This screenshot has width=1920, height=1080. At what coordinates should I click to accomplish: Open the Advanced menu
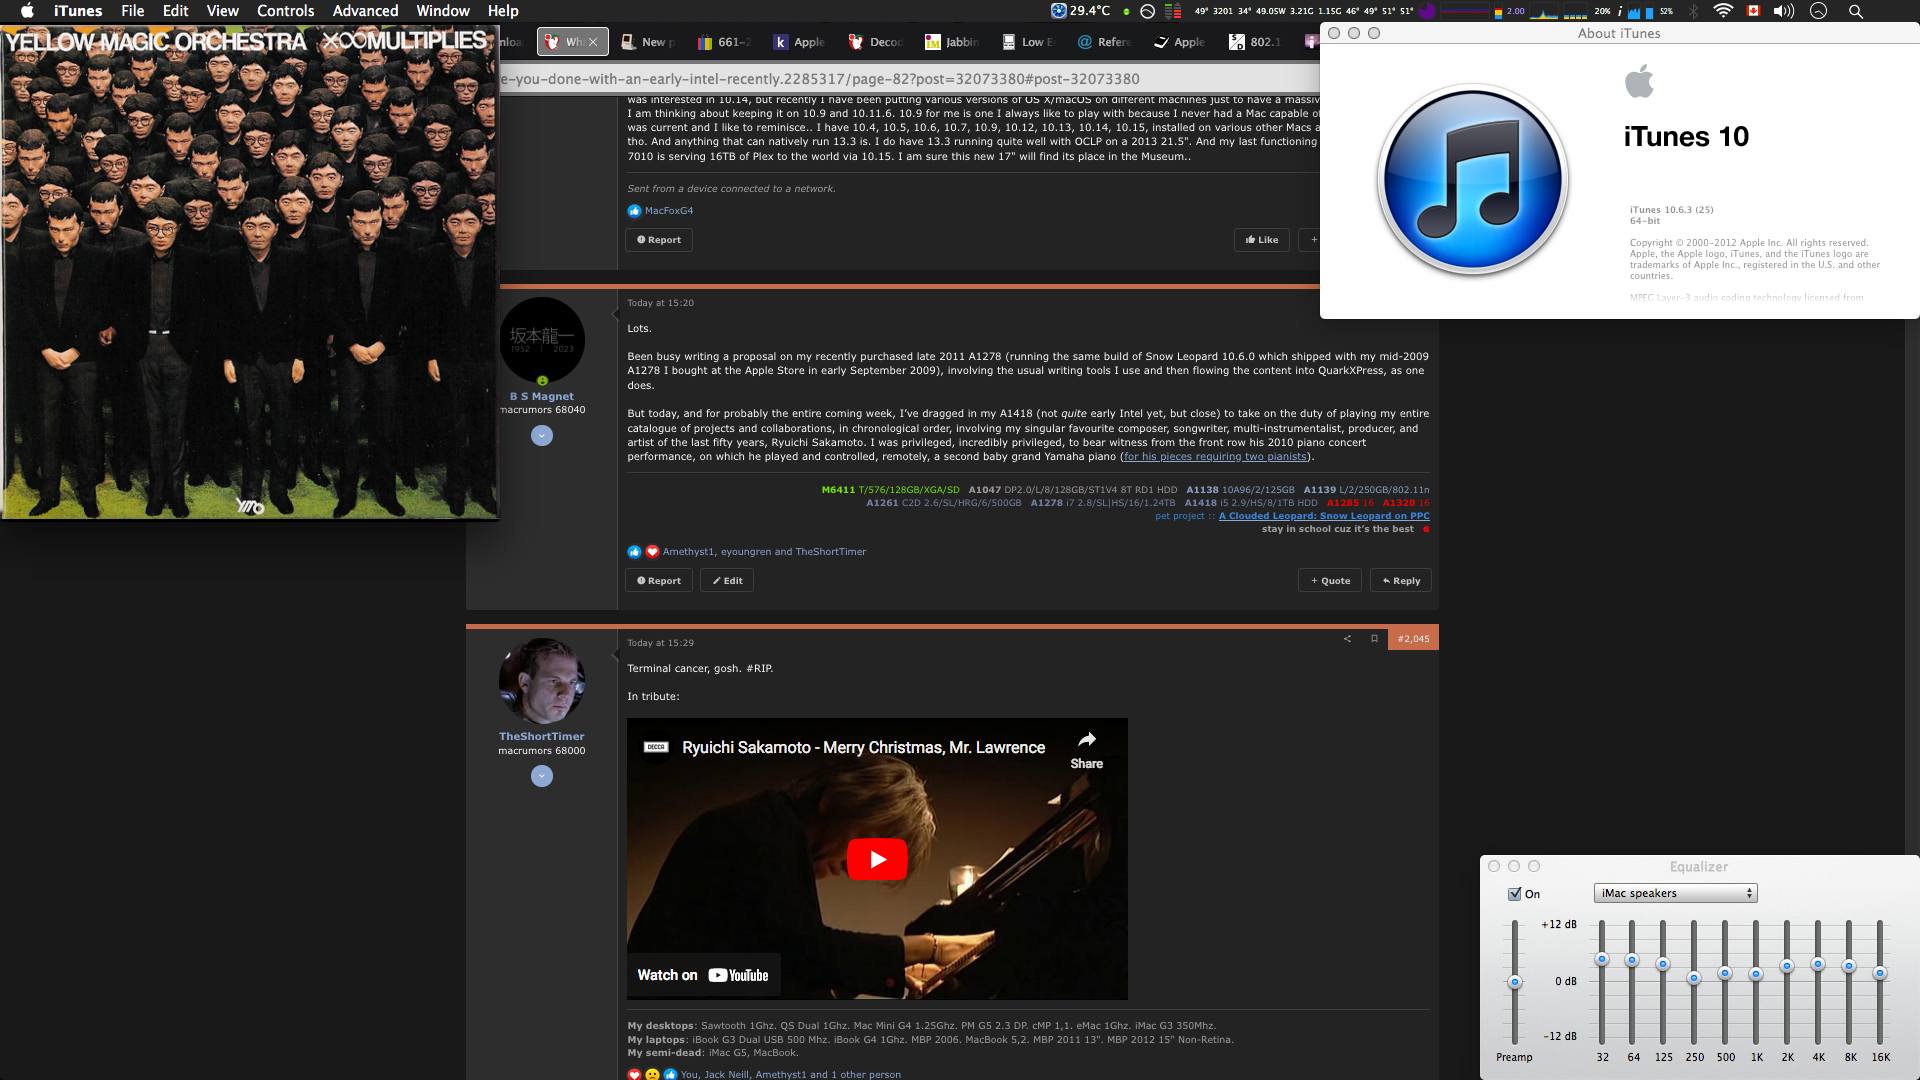pos(365,11)
